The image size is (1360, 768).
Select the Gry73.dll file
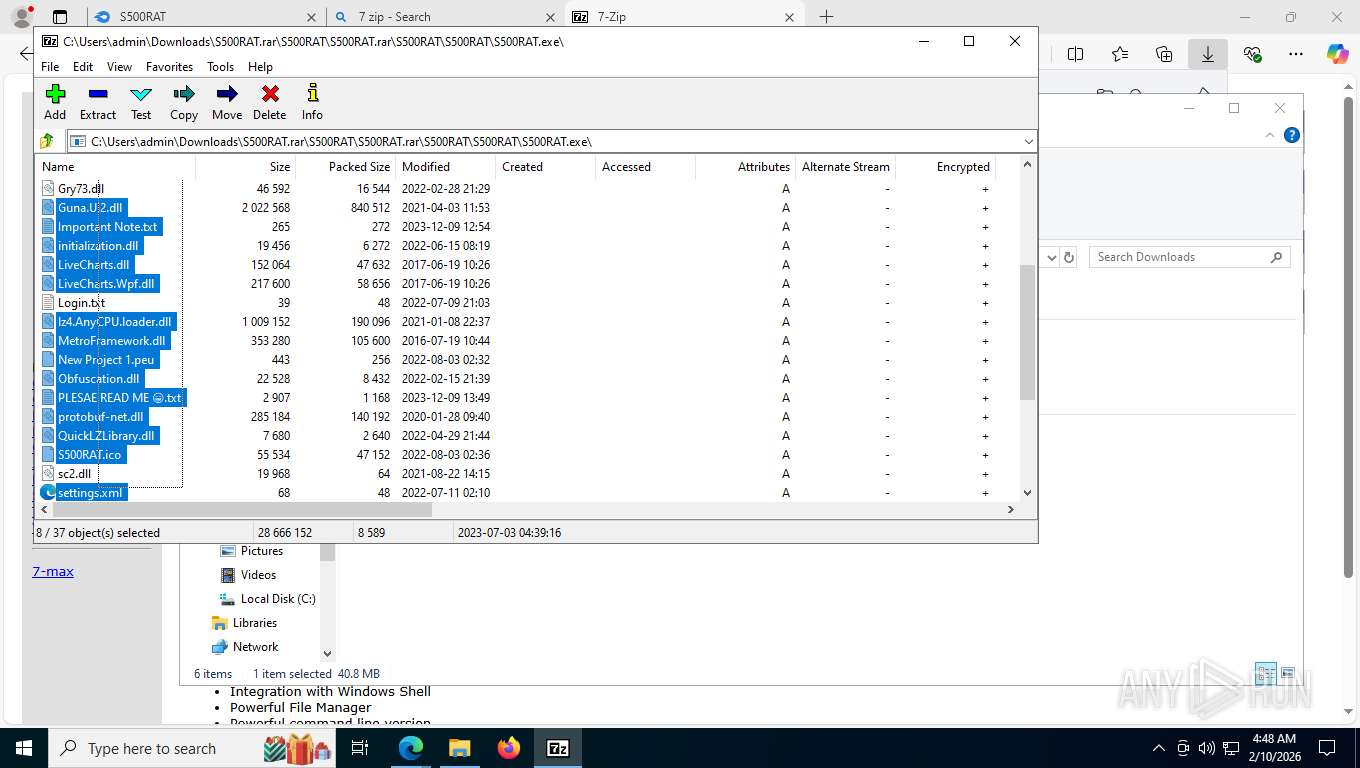click(80, 189)
